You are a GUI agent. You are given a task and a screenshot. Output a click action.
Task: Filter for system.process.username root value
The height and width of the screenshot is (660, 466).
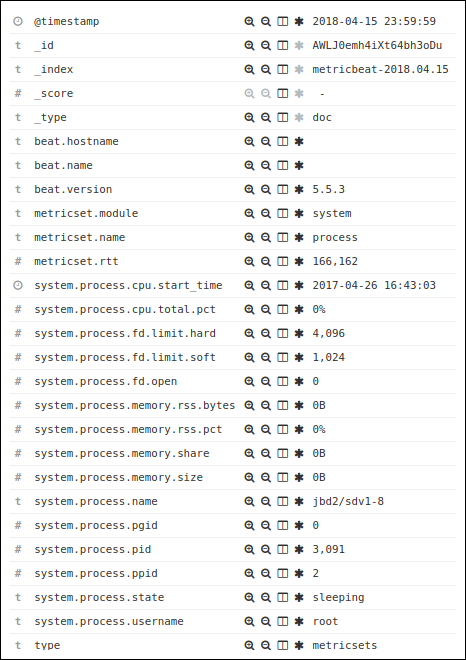click(x=249, y=621)
